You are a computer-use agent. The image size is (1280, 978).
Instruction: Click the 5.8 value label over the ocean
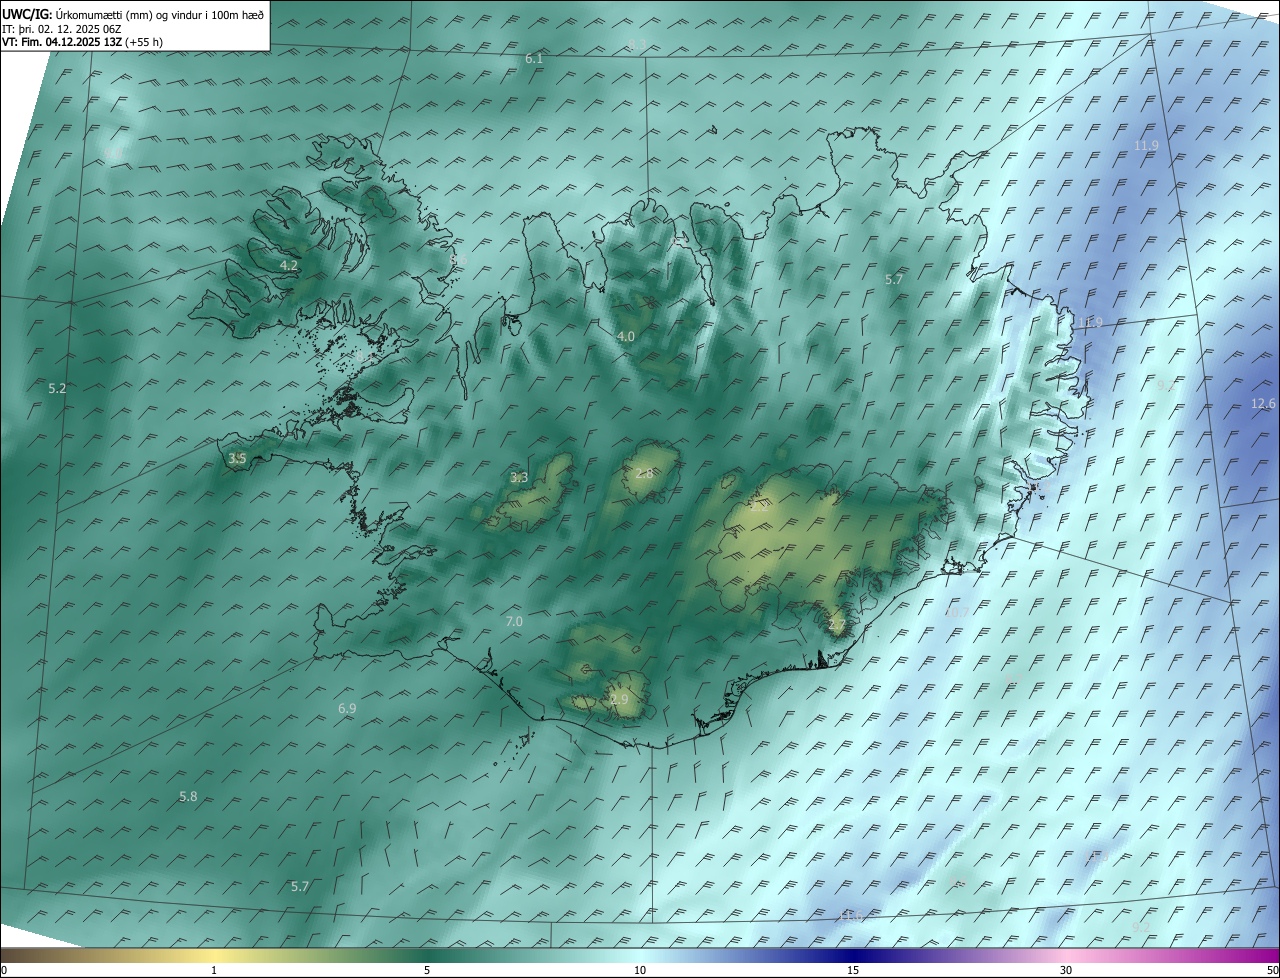click(188, 797)
